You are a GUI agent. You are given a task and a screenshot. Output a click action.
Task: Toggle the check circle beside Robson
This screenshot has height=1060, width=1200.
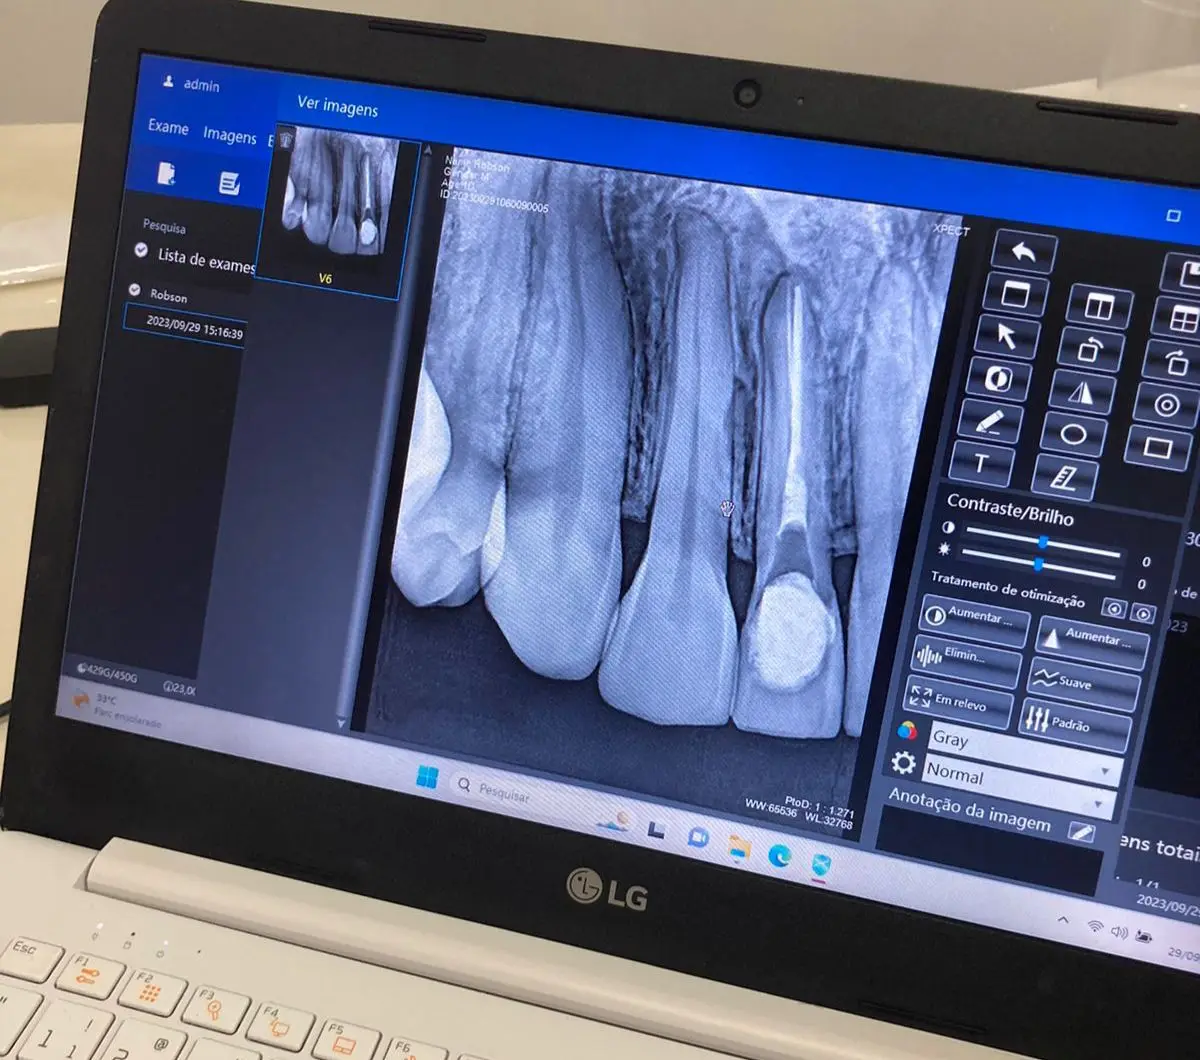pos(134,290)
